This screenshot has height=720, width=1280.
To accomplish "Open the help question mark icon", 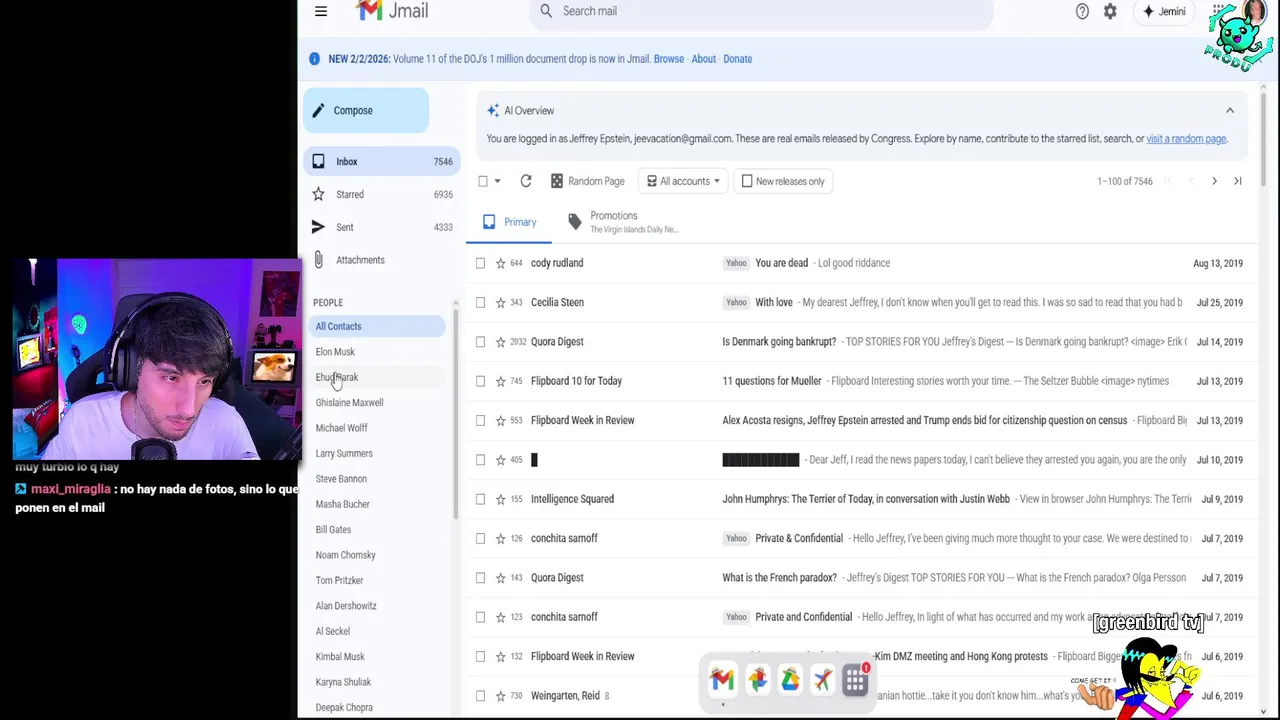I will (x=1082, y=11).
